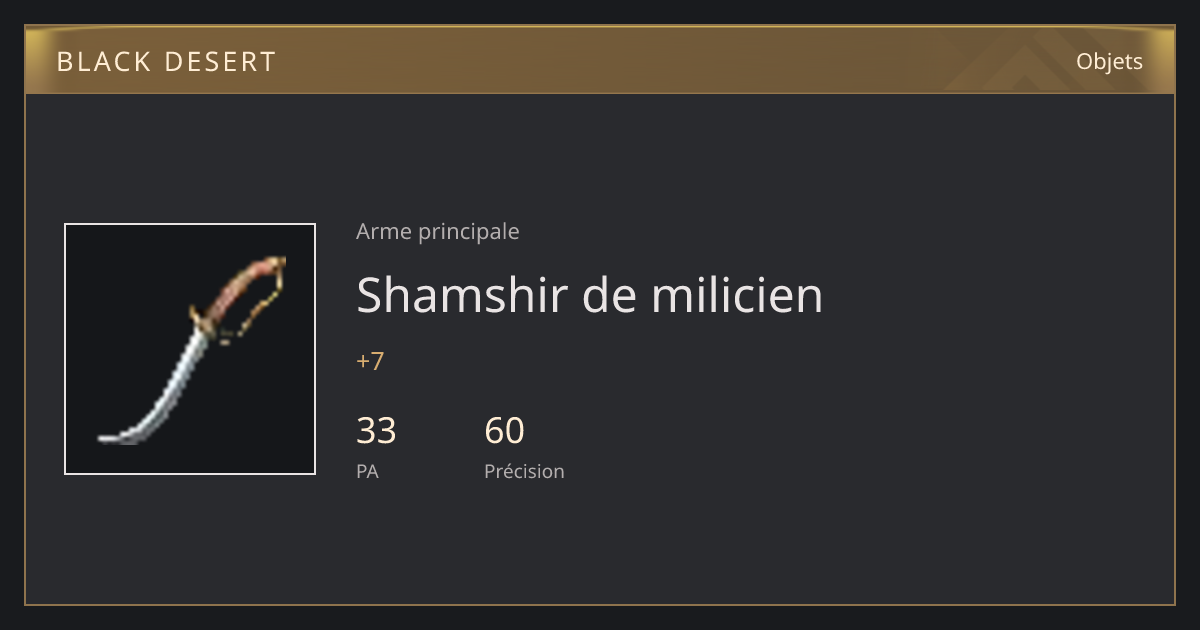1200x630 pixels.
Task: Click the 60 accuracy value
Action: pos(504,431)
